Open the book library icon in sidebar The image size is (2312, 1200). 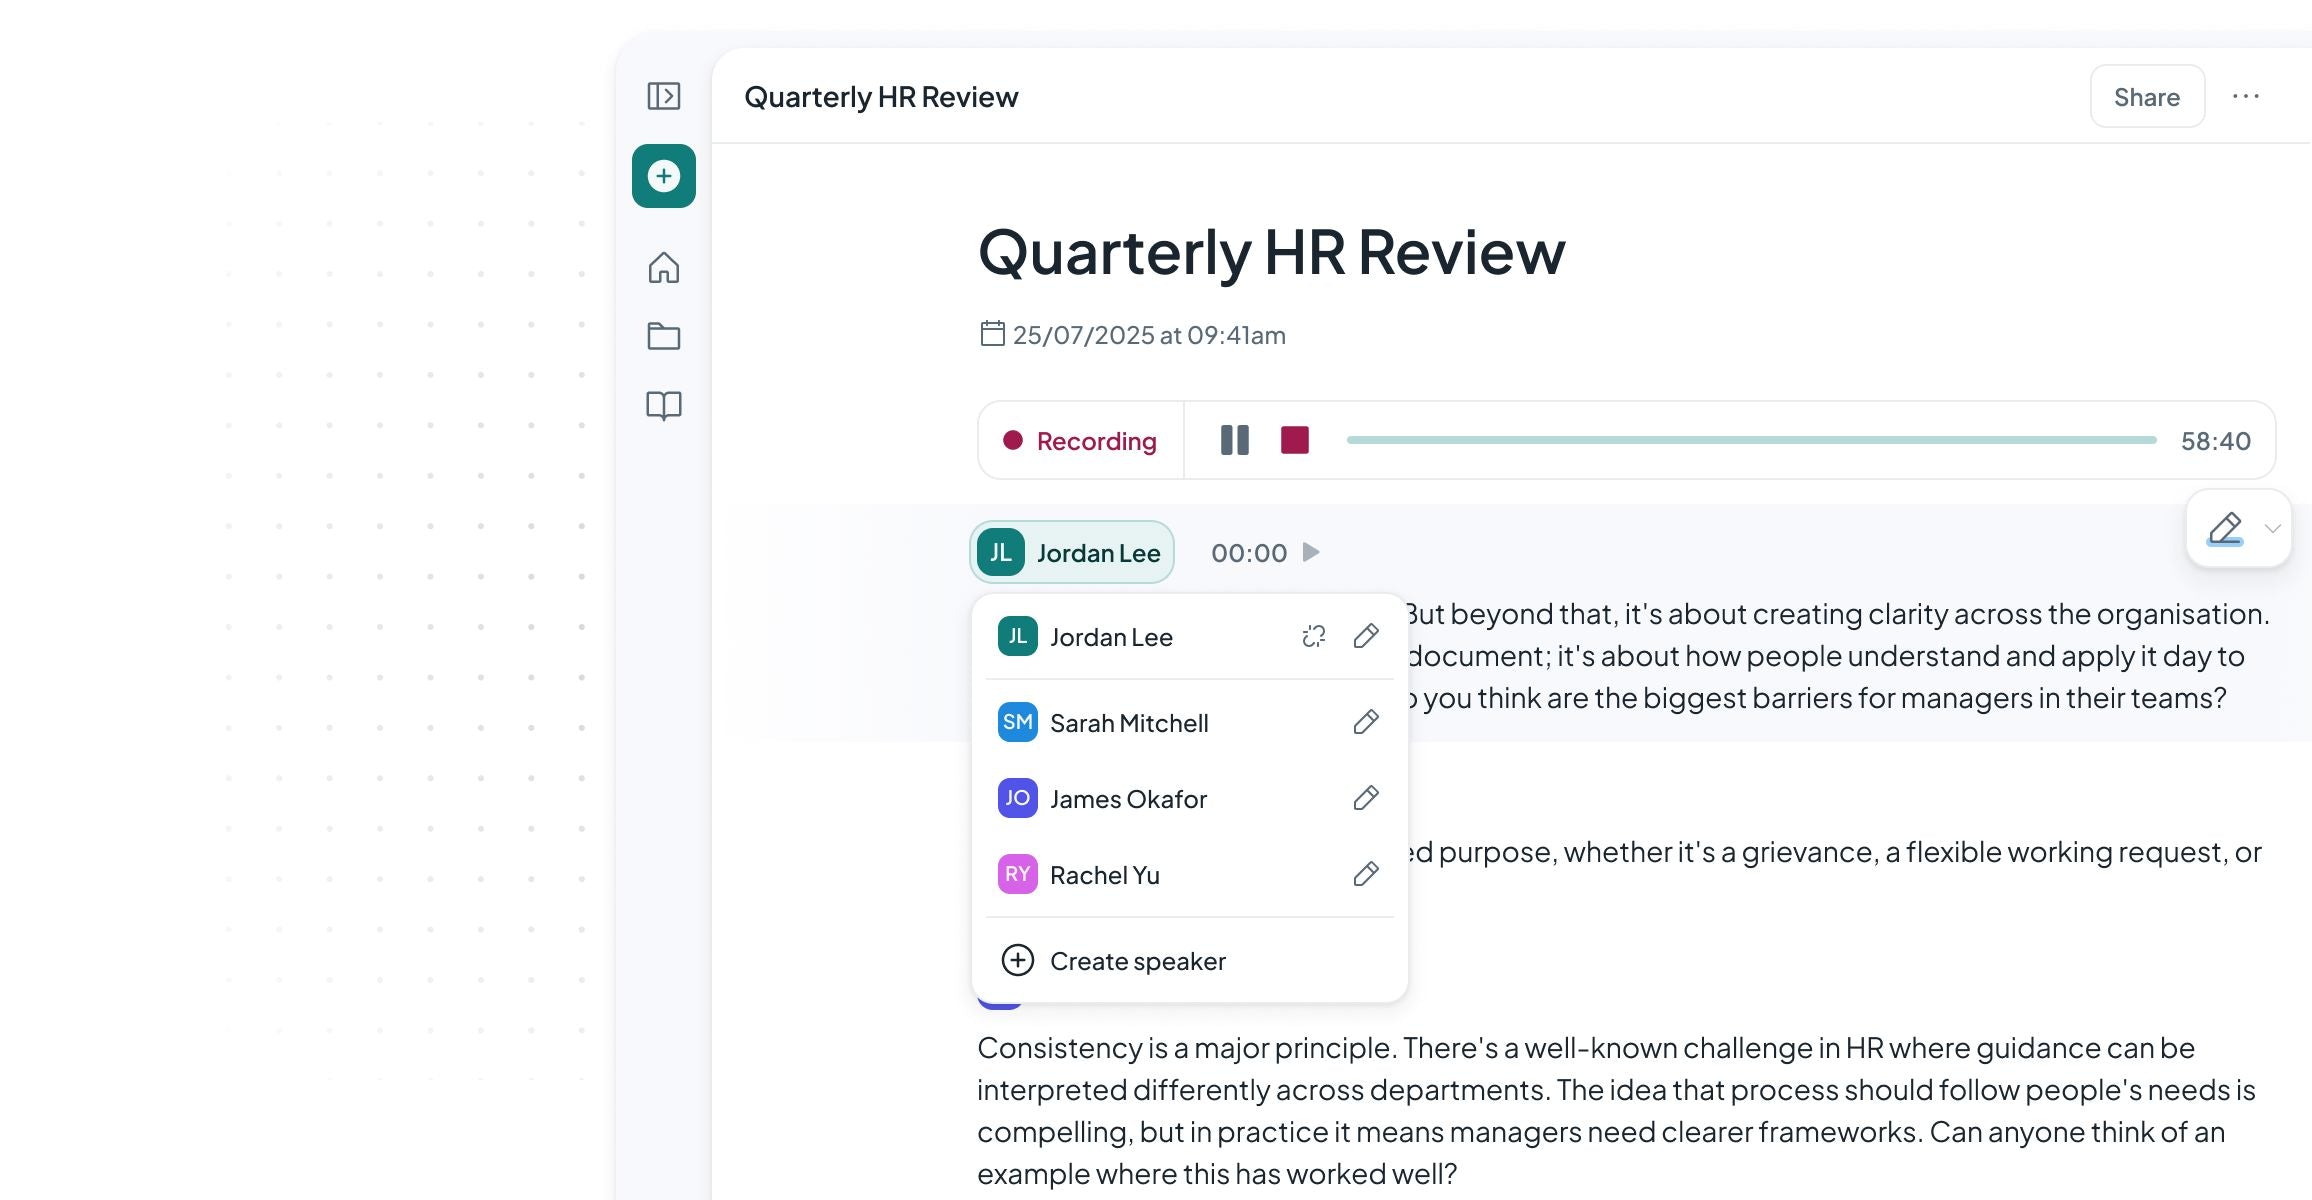pos(664,405)
